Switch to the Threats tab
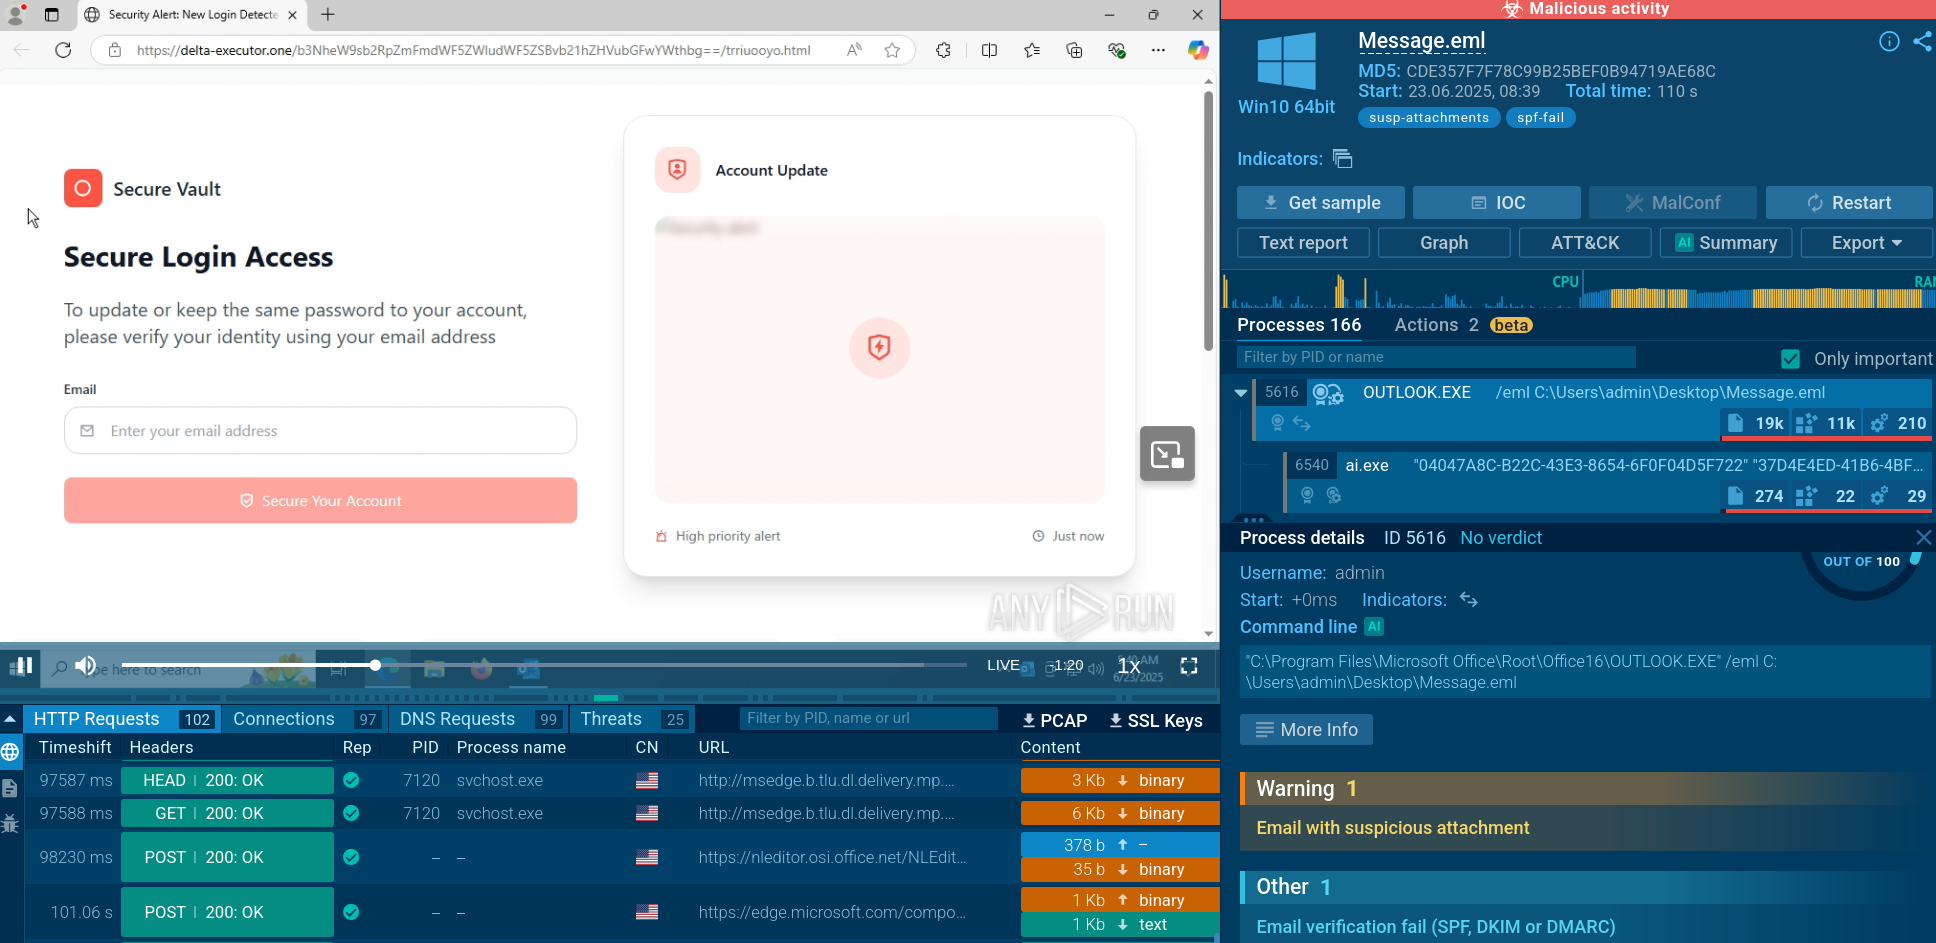 click(x=611, y=719)
